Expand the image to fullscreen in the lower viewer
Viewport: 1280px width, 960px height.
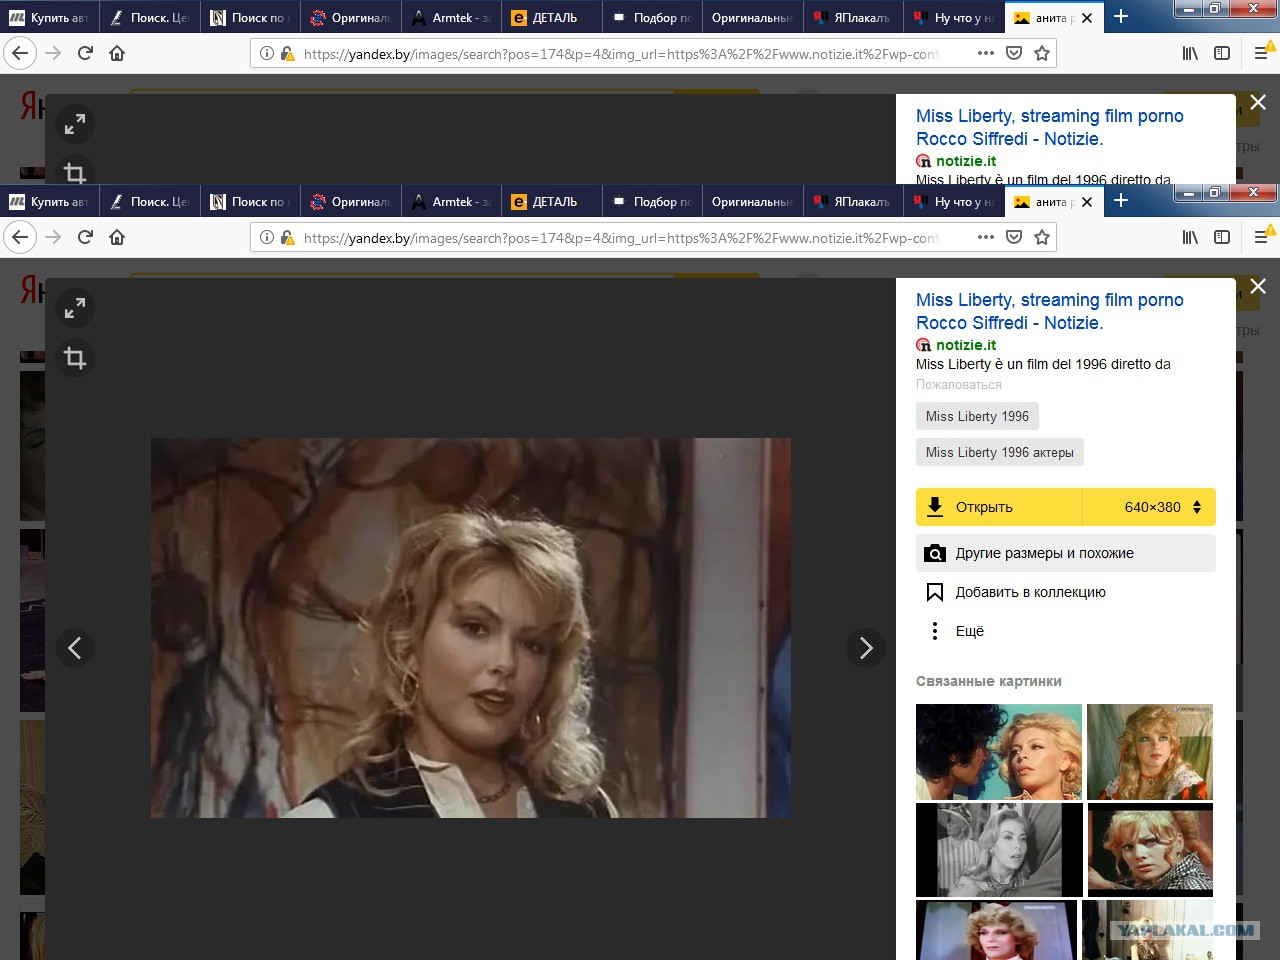click(75, 309)
